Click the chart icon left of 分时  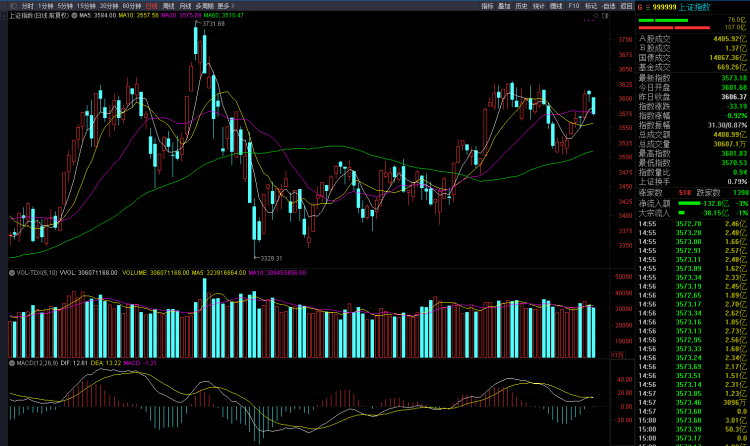click(x=12, y=6)
